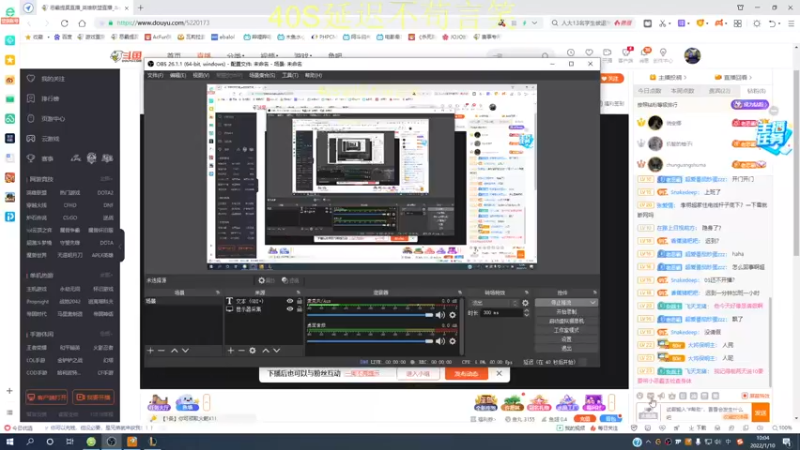Pop out the sources panel dock icon
Image resolution: width=800 pixels, height=450 pixels.
point(298,293)
